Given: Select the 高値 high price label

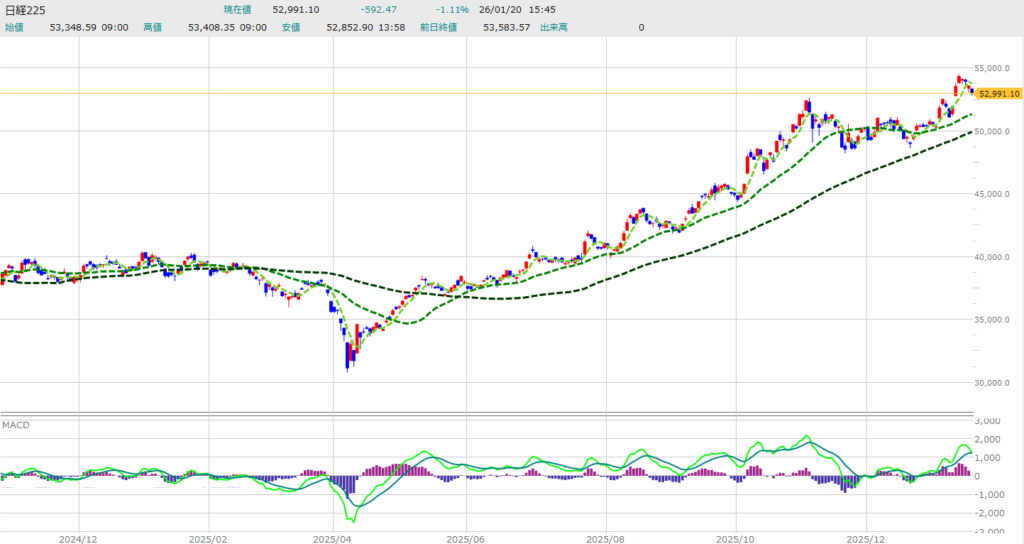Looking at the screenshot, I should [153, 27].
